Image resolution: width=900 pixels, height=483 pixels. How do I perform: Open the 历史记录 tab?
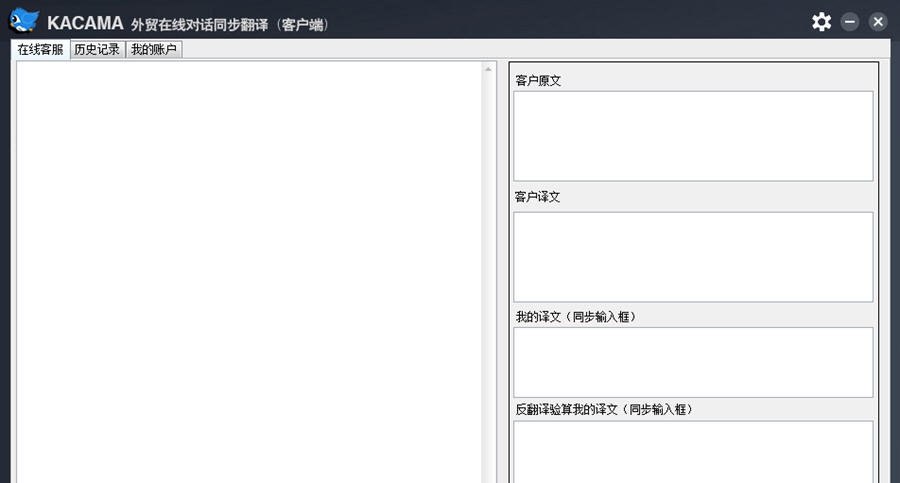pyautogui.click(x=97, y=49)
